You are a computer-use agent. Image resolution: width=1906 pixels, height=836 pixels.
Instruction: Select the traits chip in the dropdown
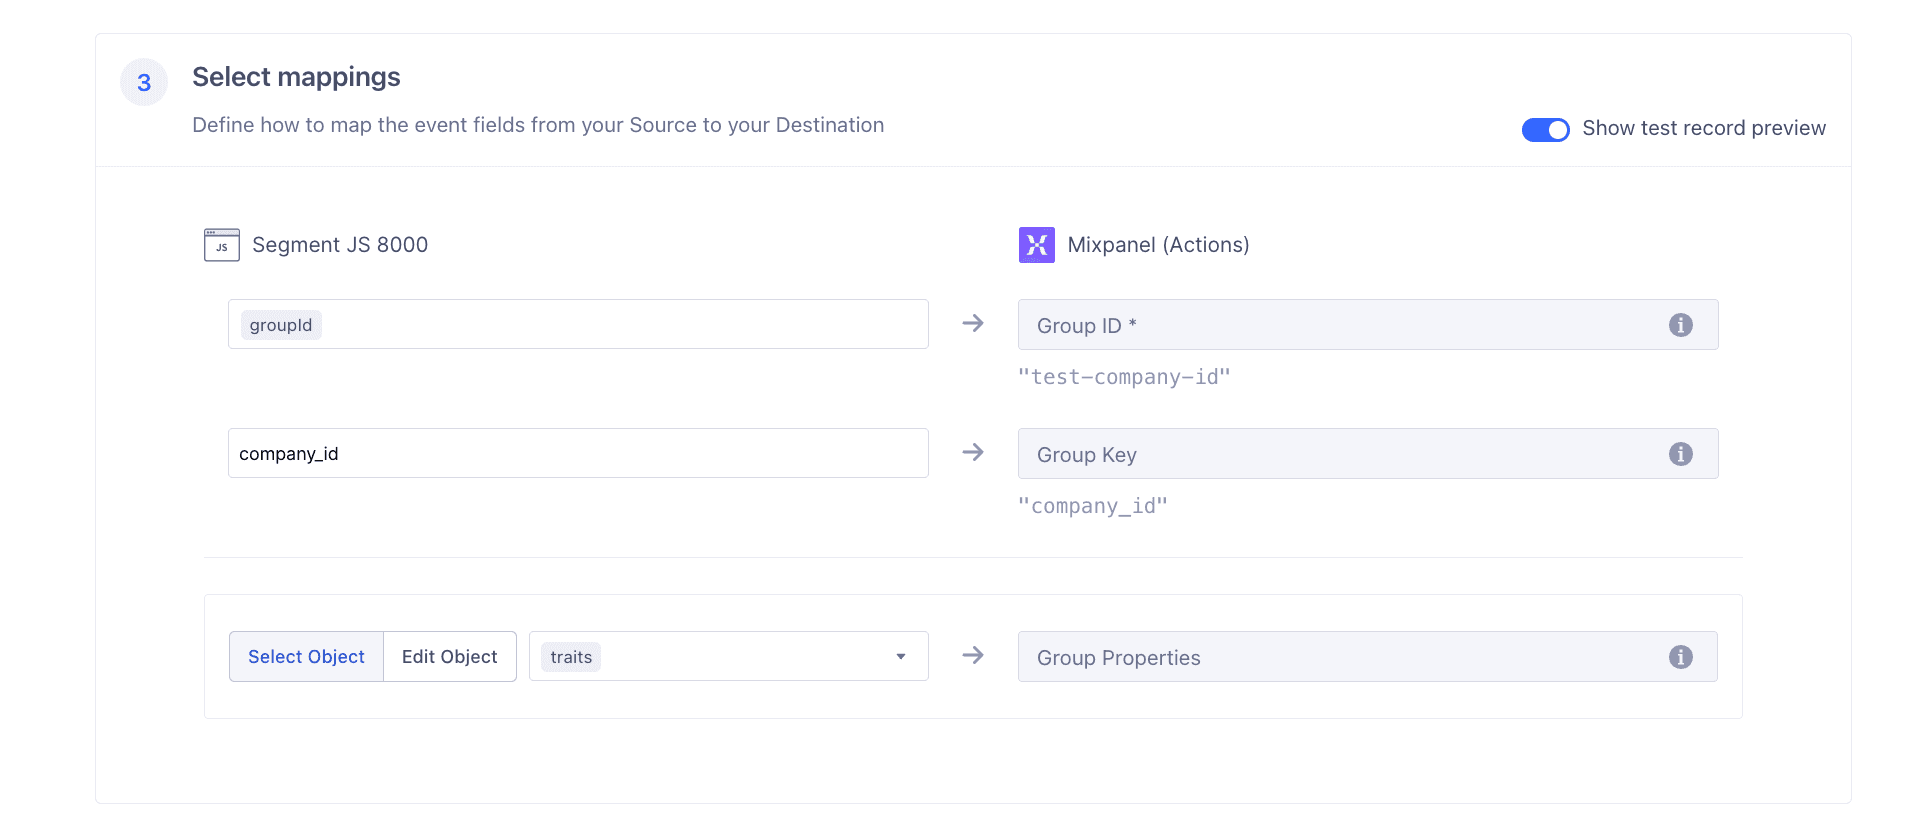point(571,657)
